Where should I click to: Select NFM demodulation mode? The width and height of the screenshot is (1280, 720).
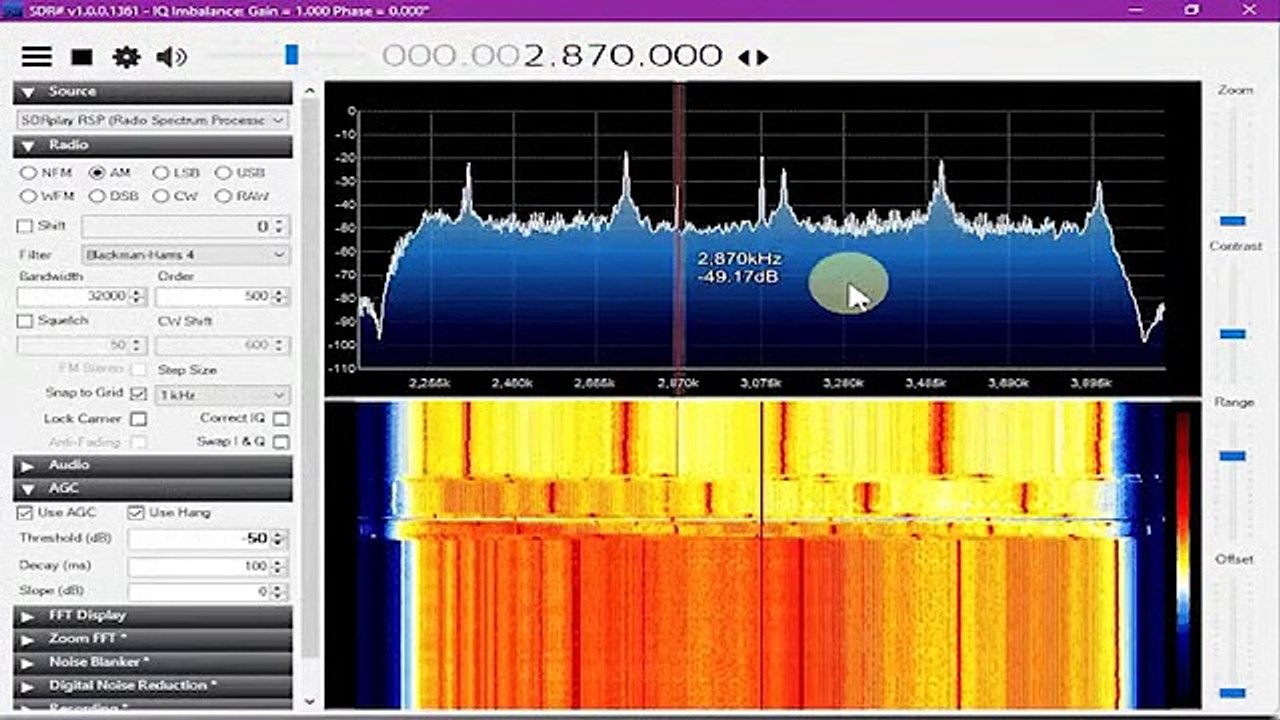46,173
